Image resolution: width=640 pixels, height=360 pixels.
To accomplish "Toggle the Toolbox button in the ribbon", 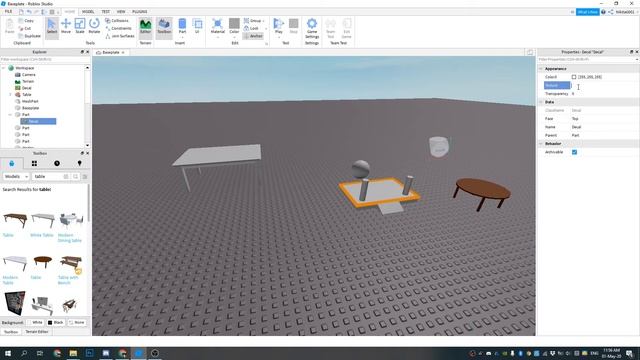I will 164,26.
